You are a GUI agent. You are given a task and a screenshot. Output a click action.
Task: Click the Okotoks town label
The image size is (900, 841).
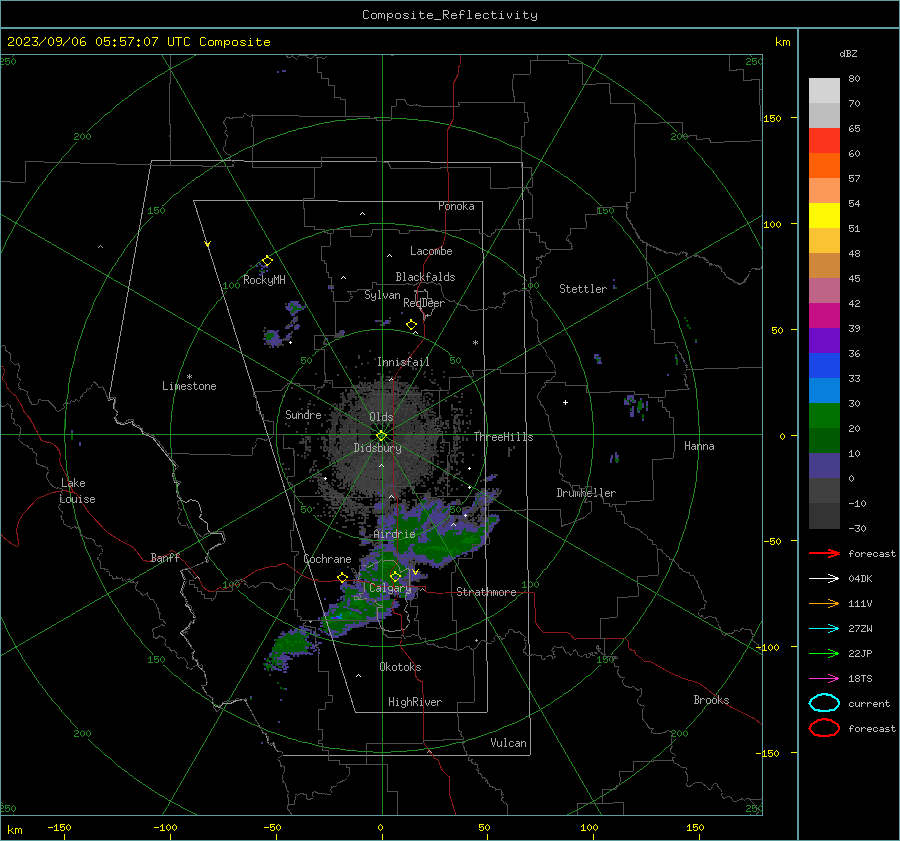click(400, 667)
